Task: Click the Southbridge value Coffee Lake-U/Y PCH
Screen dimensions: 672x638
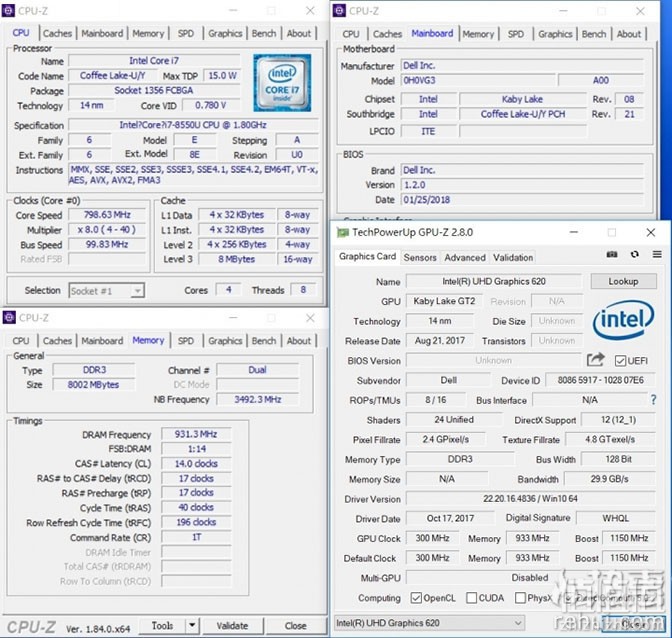Action: pyautogui.click(x=523, y=114)
